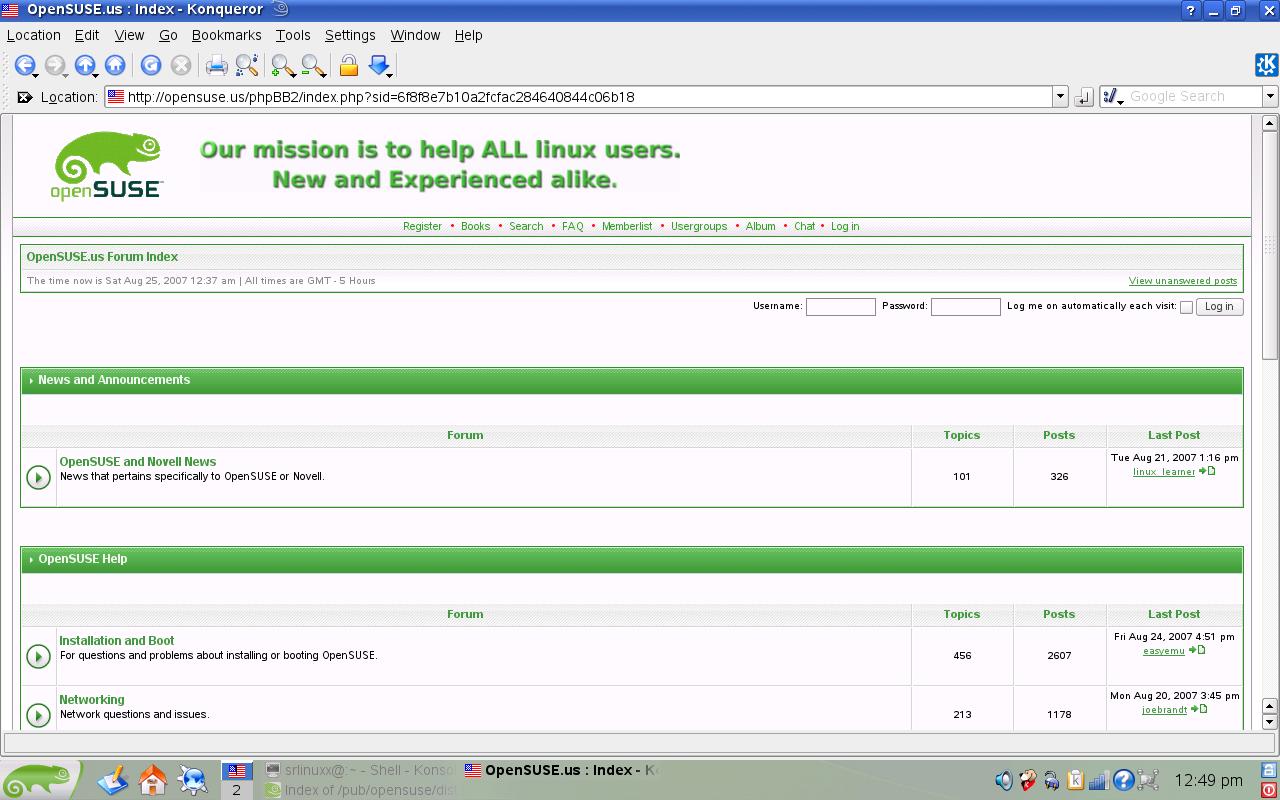Click the blue download arrow toolbar icon
The width and height of the screenshot is (1280, 800).
pos(378,65)
